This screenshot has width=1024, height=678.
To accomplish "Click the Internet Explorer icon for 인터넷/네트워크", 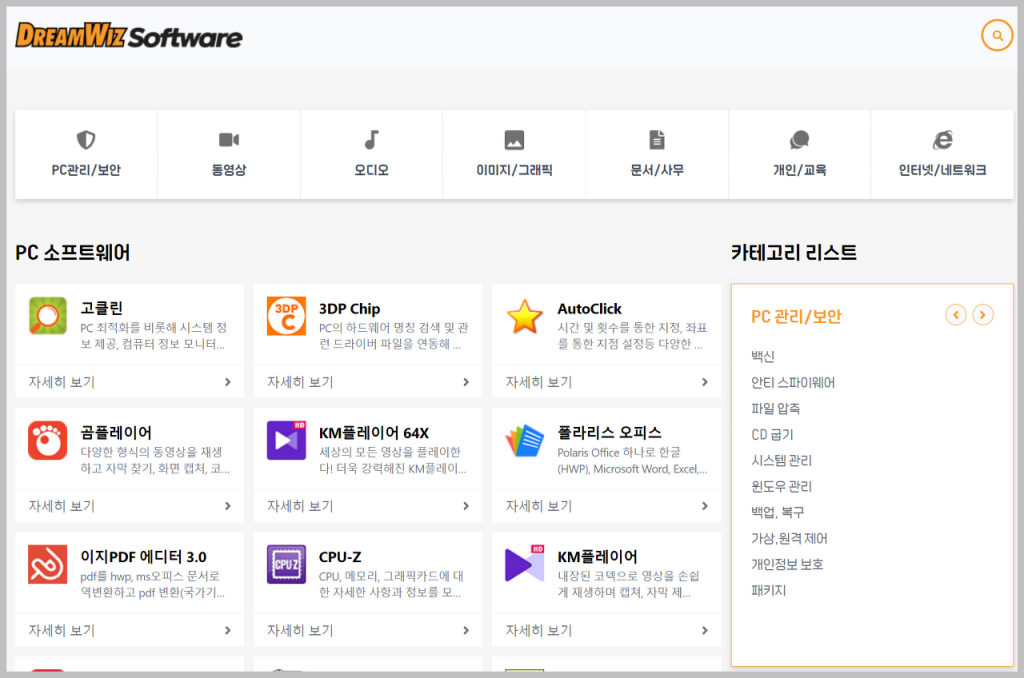I will point(942,139).
